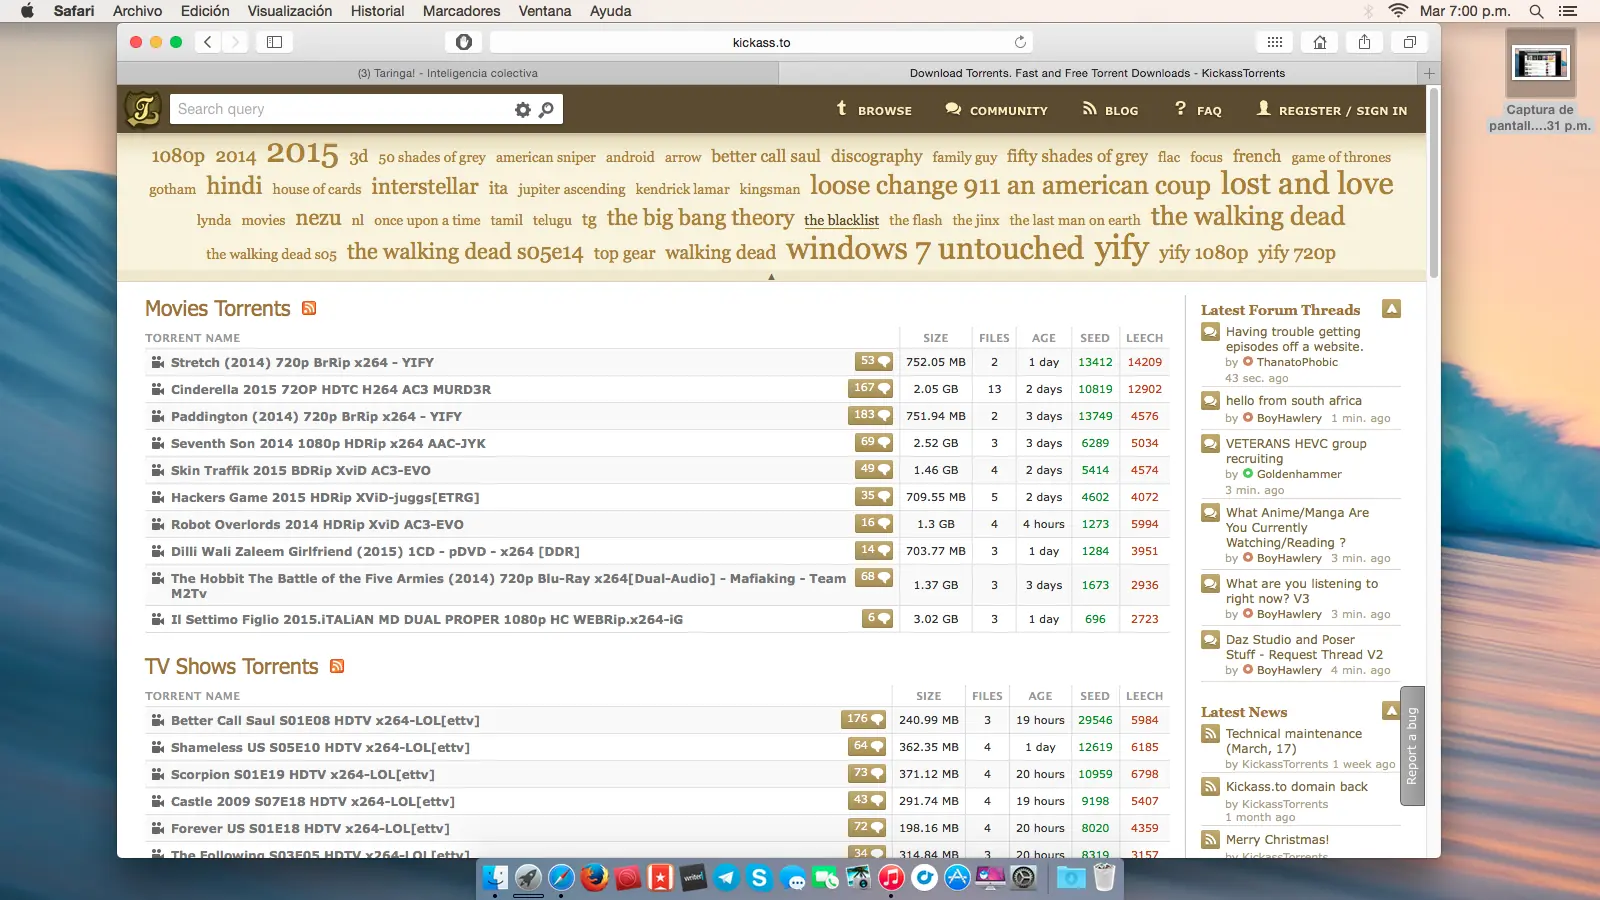Show all tabs with the overlapping squares icon

click(1410, 42)
